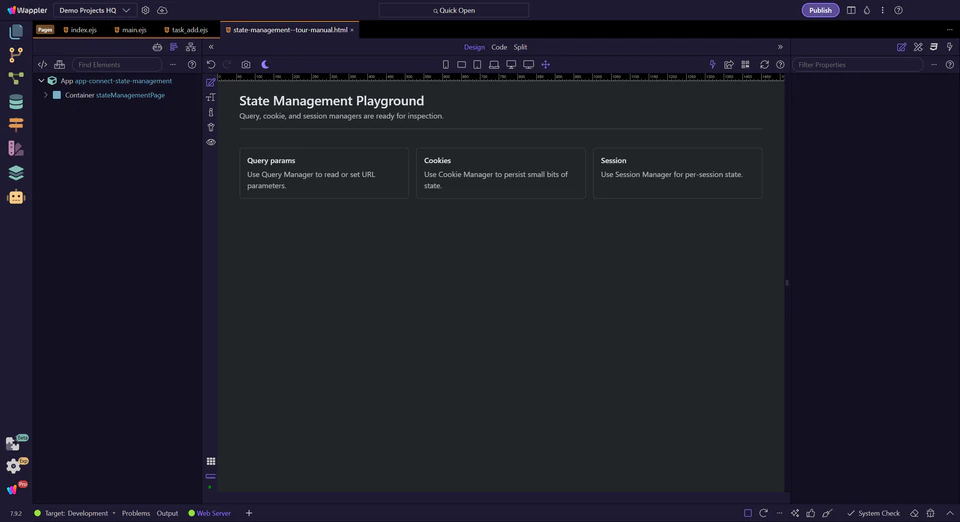Toggle the visibility eye icon in gutter
The width and height of the screenshot is (960, 522).
pos(211,142)
